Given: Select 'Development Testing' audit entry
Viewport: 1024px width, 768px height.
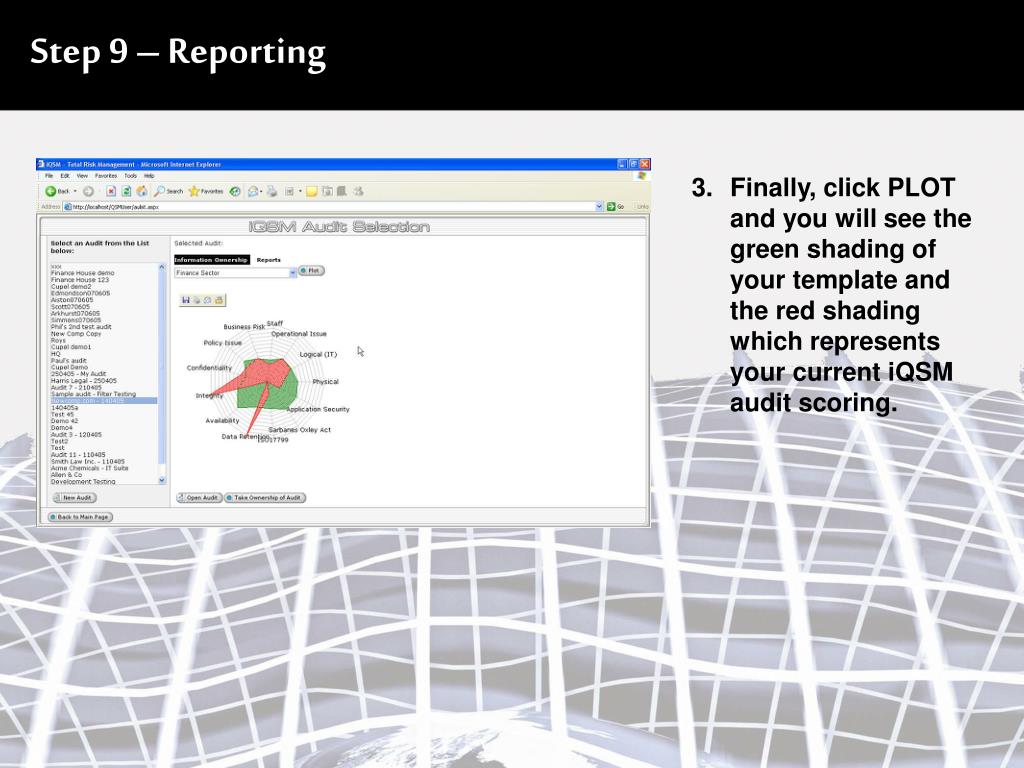Looking at the screenshot, I should pyautogui.click(x=83, y=481).
